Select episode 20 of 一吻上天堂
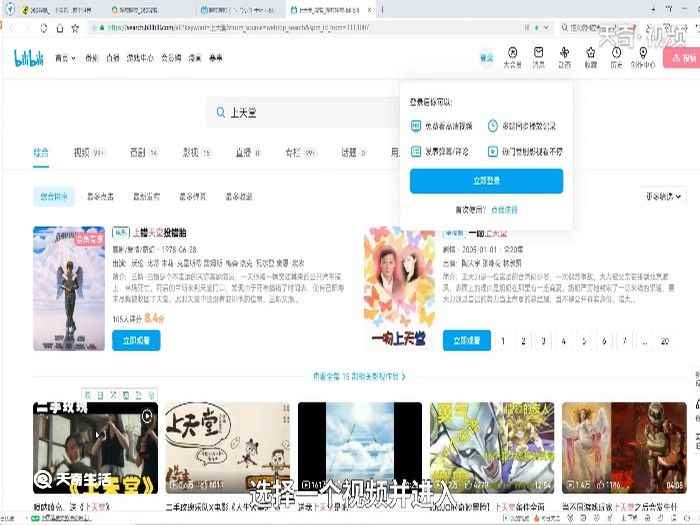 (665, 342)
